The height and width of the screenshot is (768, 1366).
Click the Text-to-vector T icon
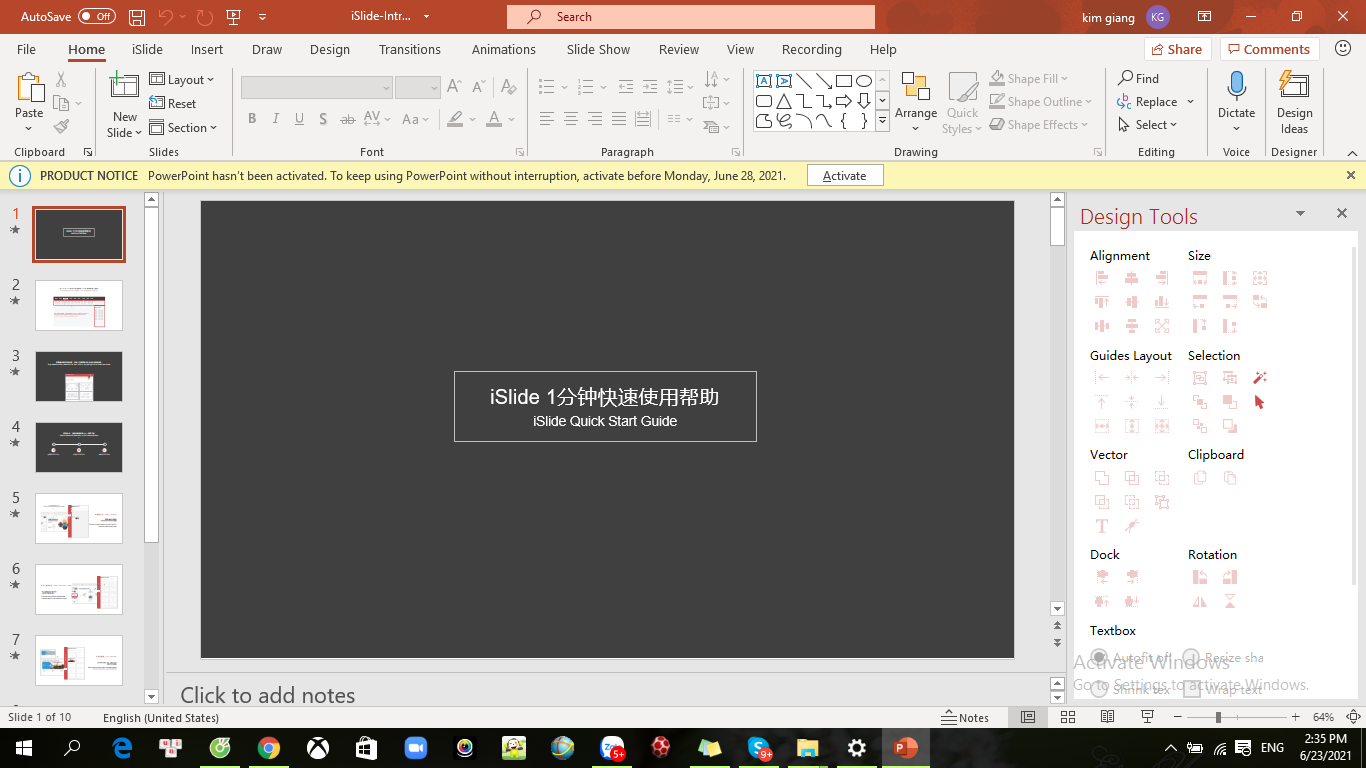pyautogui.click(x=1102, y=526)
